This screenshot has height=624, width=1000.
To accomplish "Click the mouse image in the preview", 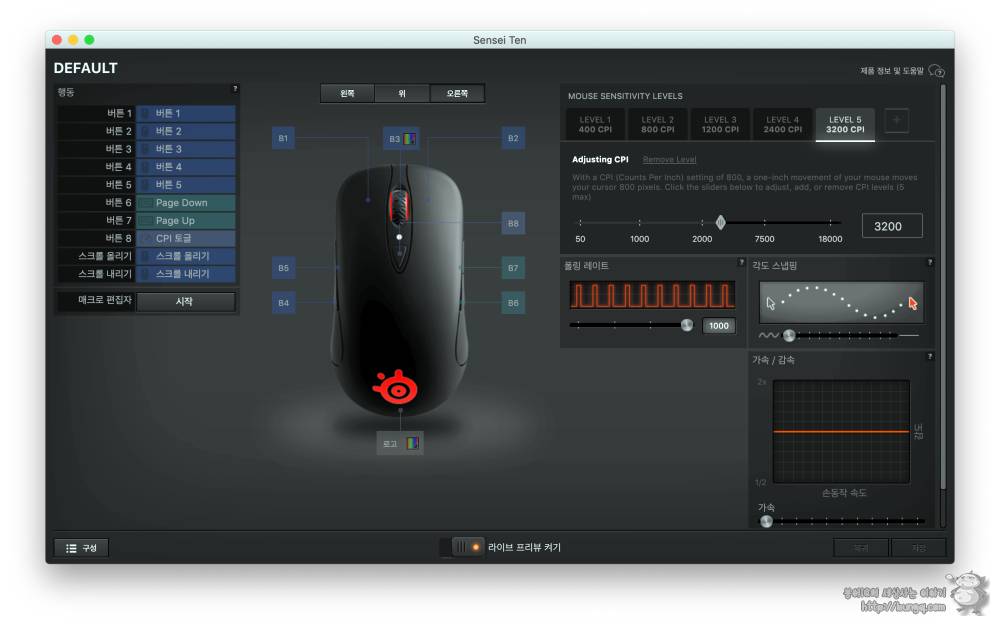I will (x=399, y=290).
